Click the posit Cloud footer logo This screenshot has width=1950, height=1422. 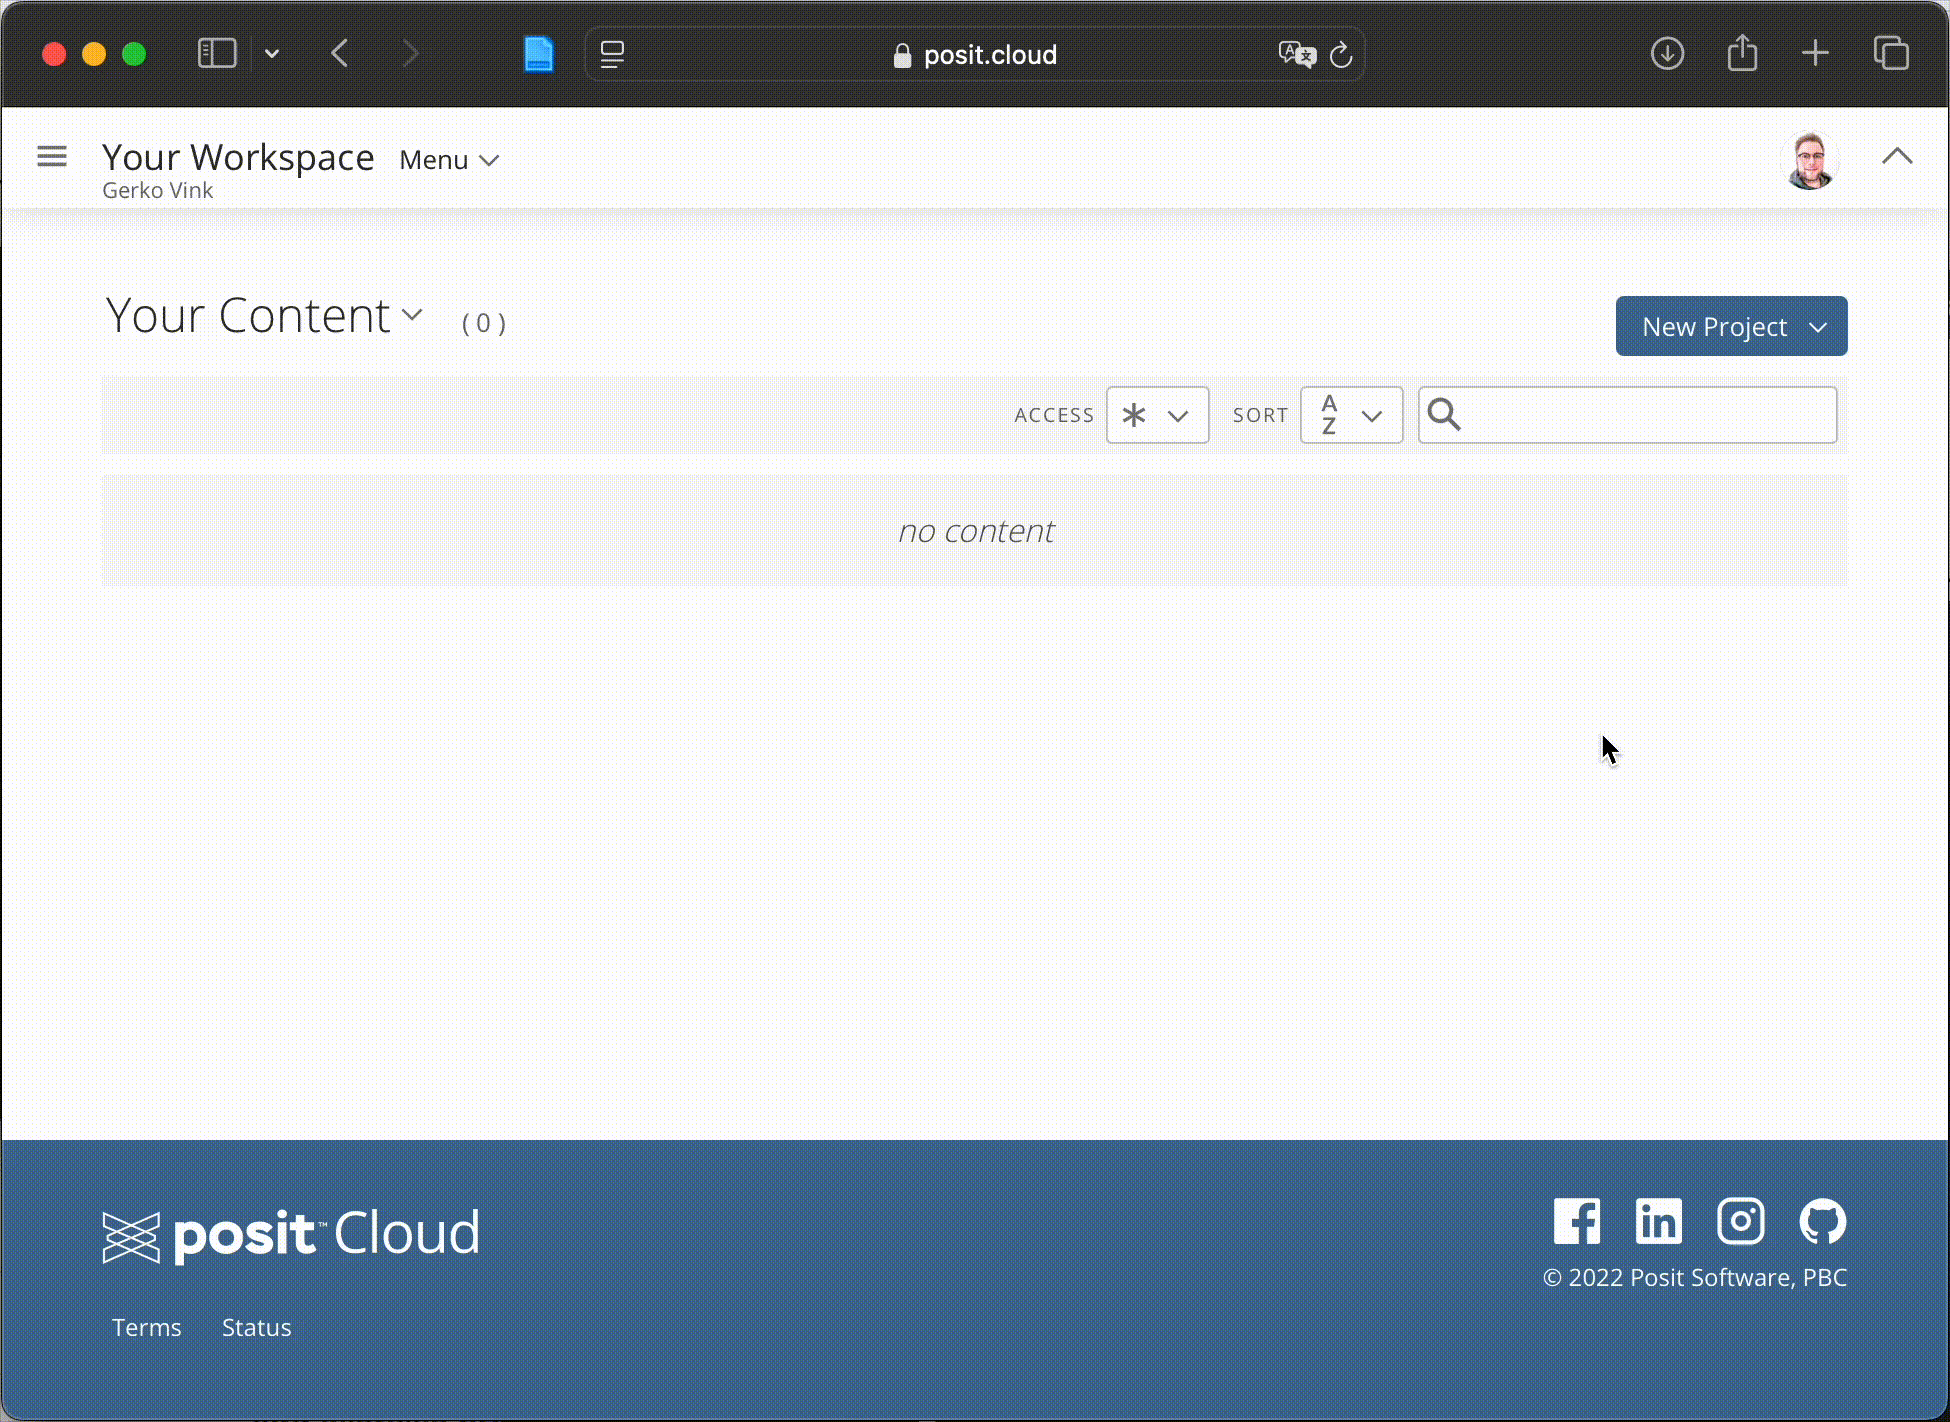coord(291,1235)
